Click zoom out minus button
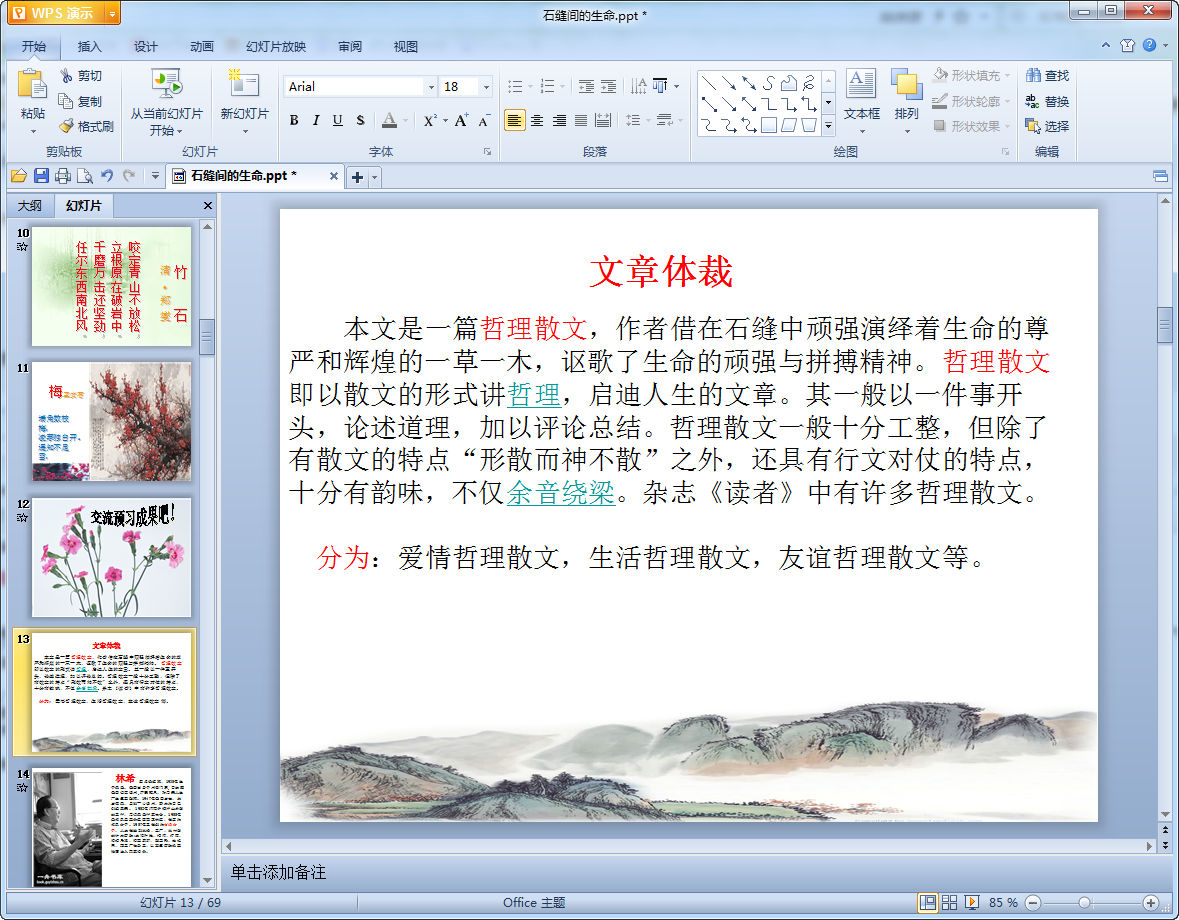The height and width of the screenshot is (920, 1179). [x=1034, y=903]
